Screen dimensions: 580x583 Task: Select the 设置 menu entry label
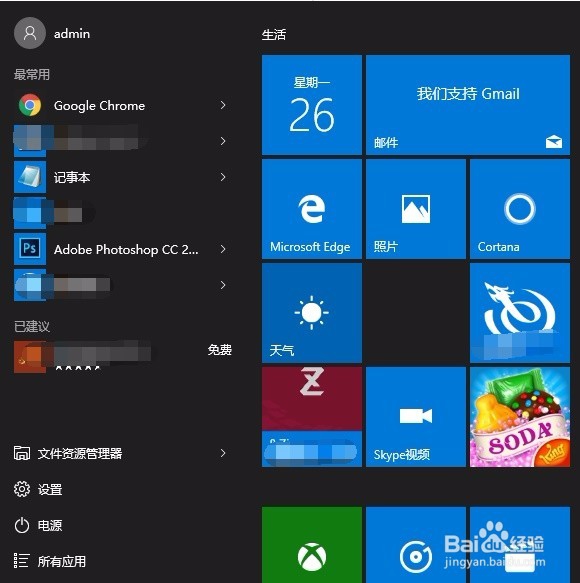50,489
